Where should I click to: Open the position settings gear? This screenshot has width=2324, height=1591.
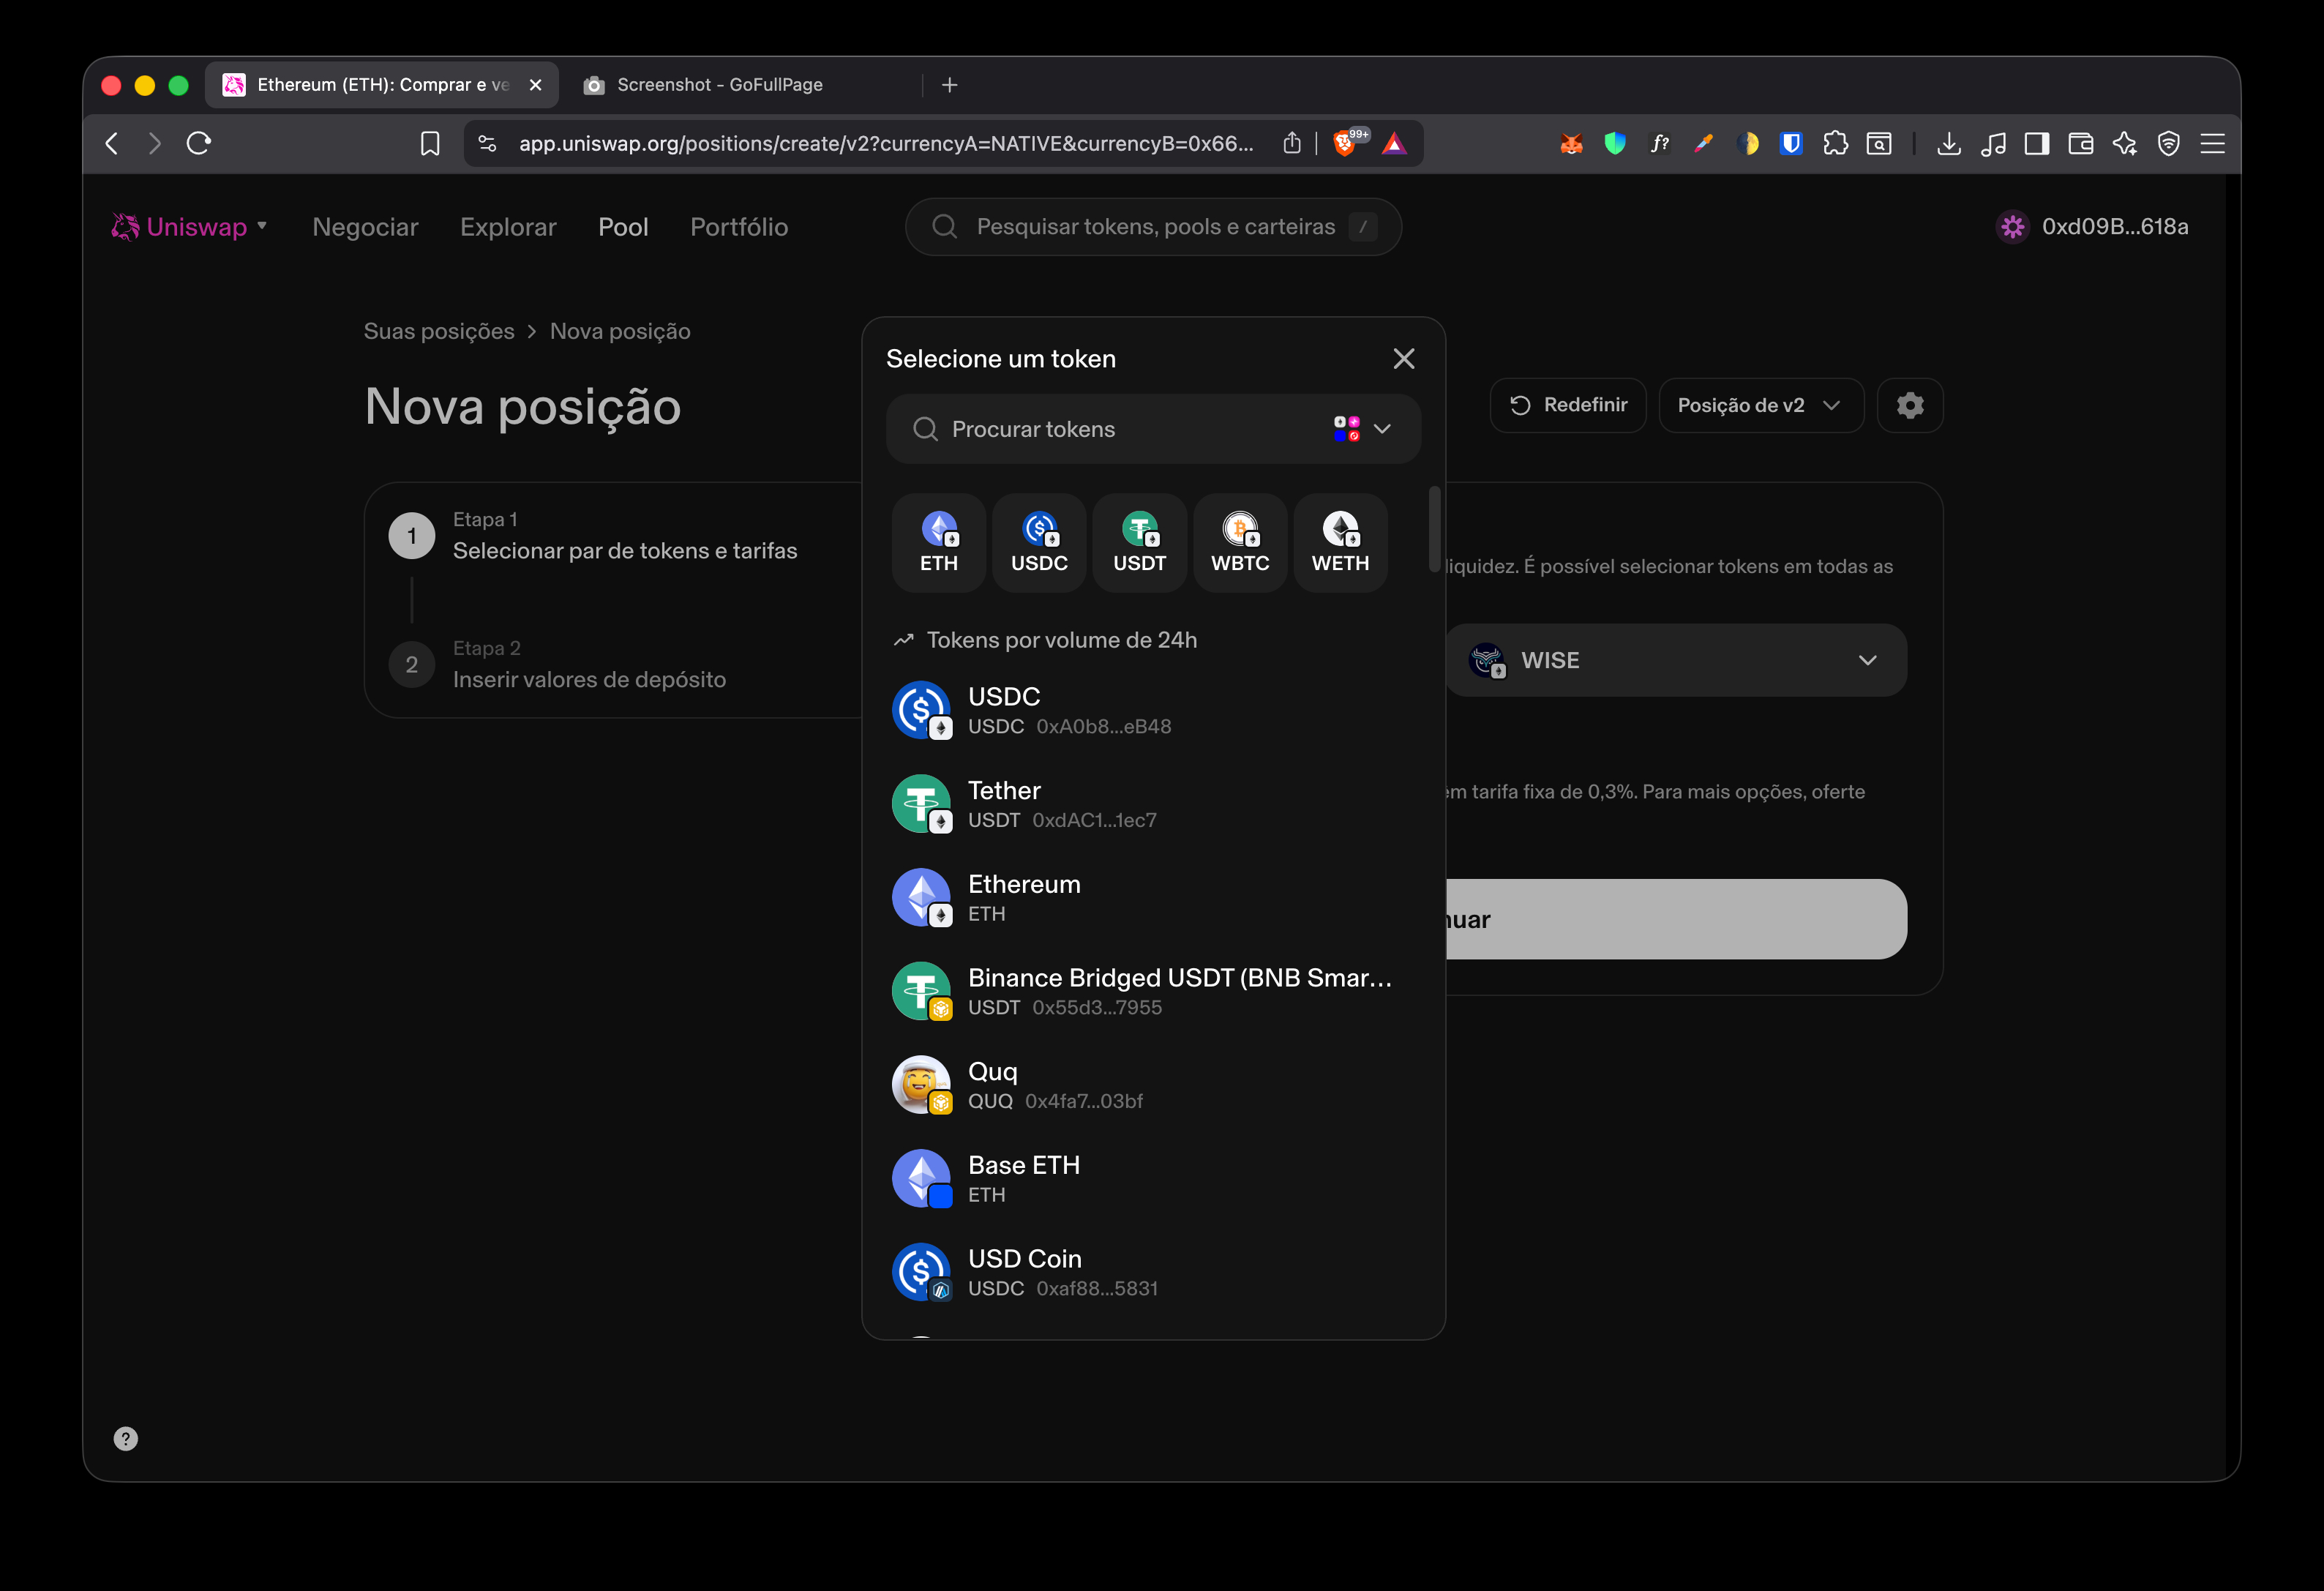1910,405
